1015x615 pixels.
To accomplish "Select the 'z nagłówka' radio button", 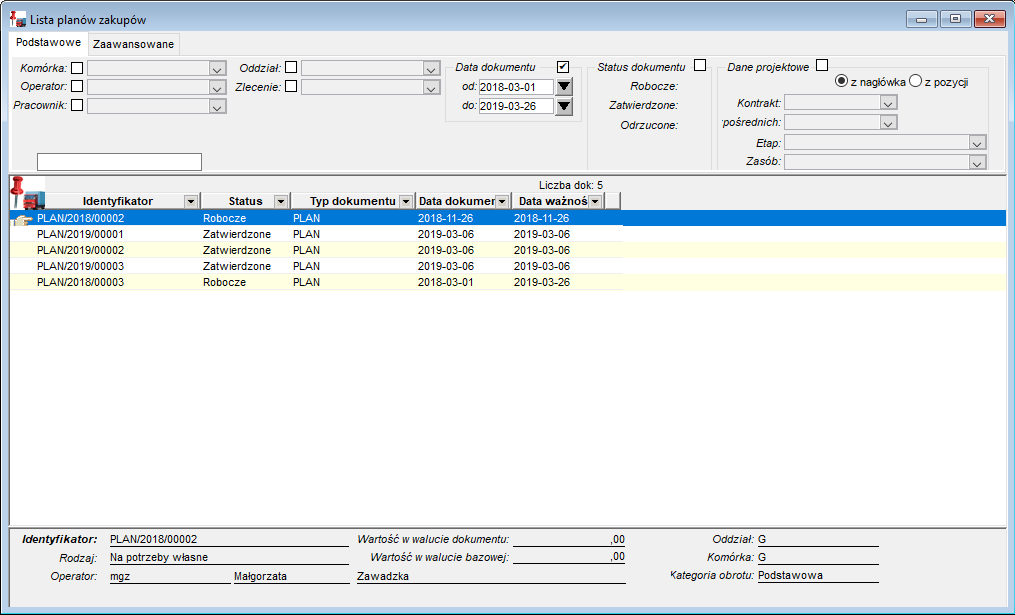I will 842,81.
